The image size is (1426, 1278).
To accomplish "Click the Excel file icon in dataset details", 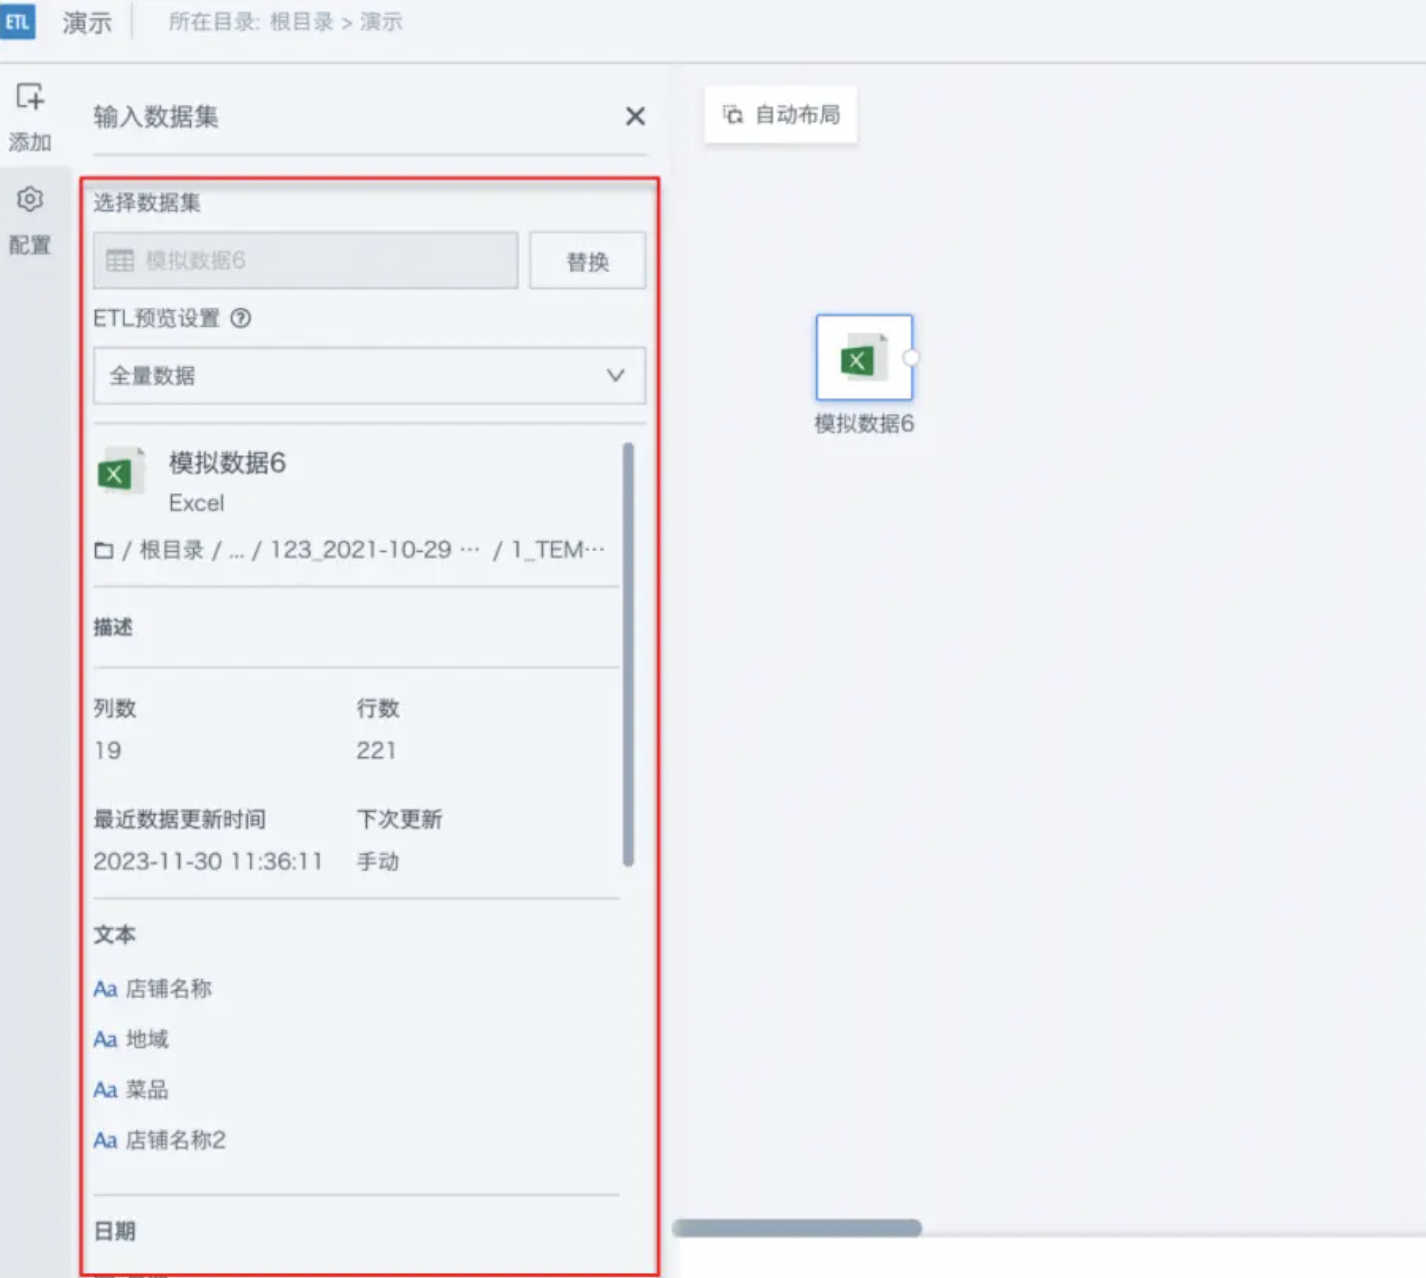I will [x=120, y=473].
